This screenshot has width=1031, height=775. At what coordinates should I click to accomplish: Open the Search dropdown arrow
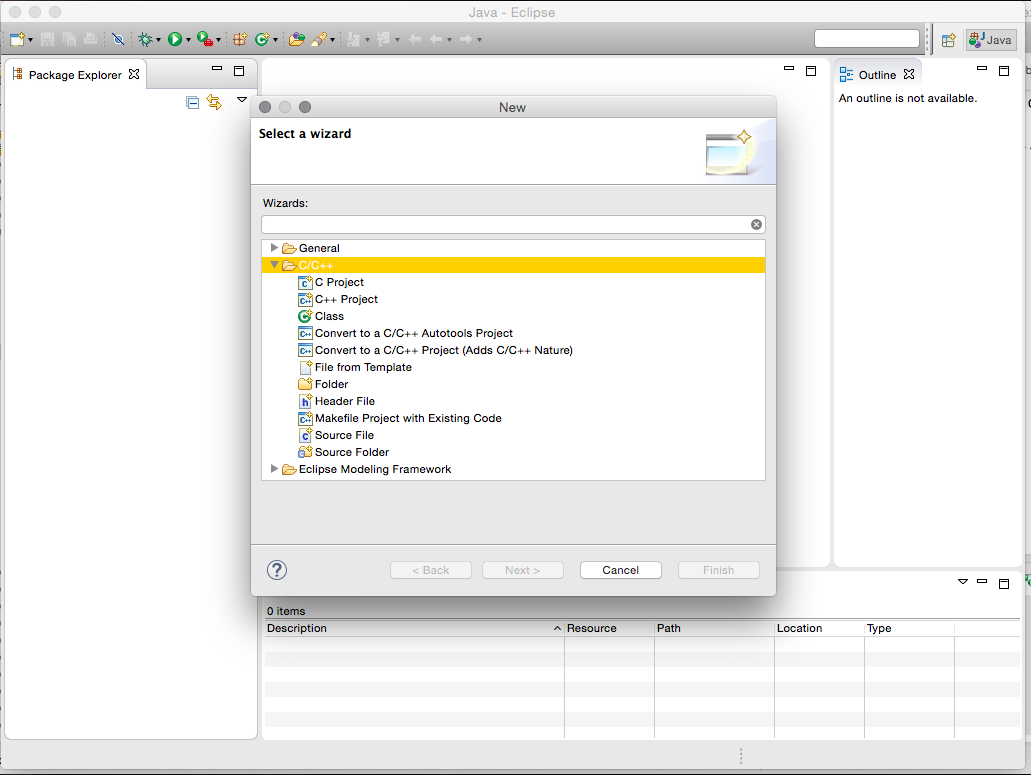click(x=332, y=40)
